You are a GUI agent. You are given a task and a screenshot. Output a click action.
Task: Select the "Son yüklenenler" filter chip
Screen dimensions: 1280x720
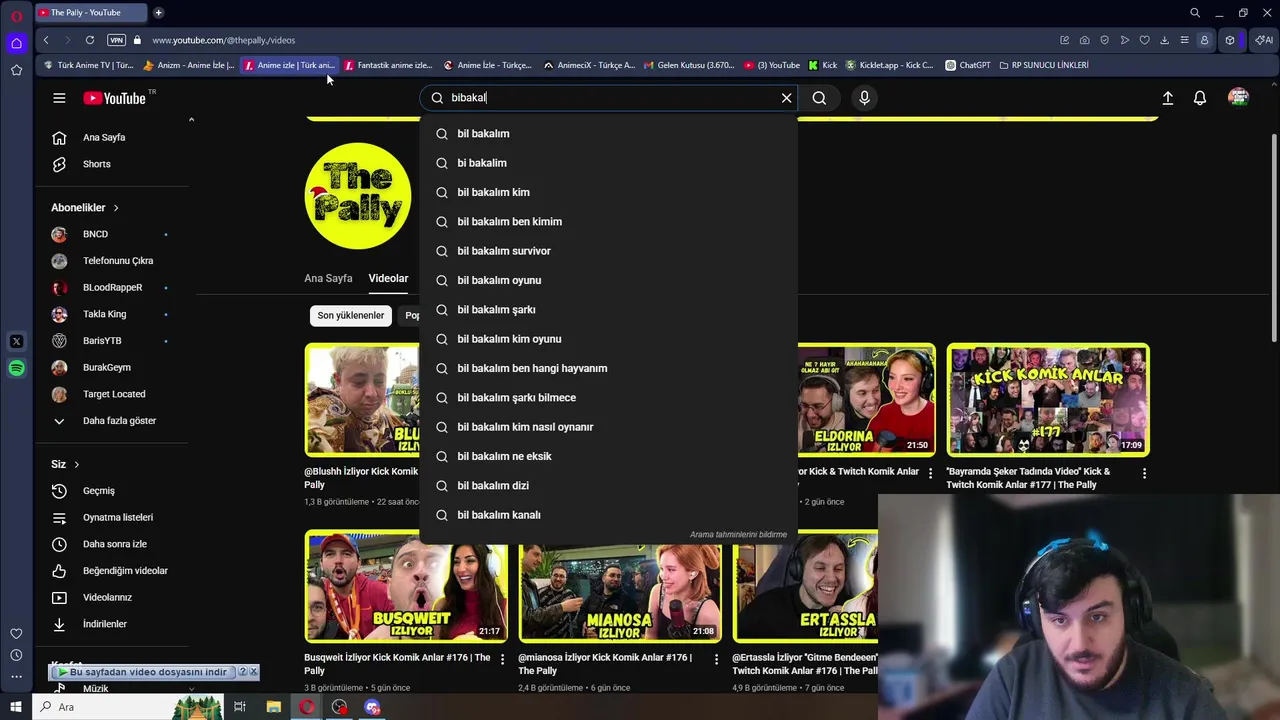[x=351, y=316]
